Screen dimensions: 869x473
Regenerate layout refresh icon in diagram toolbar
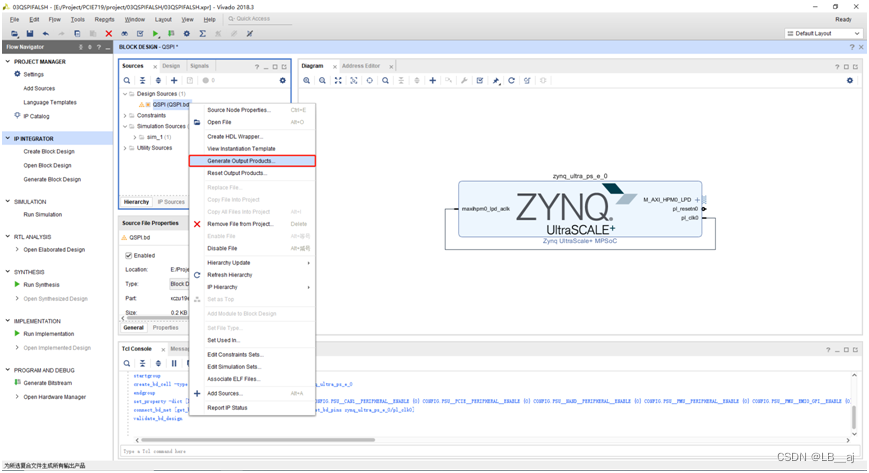(512, 80)
